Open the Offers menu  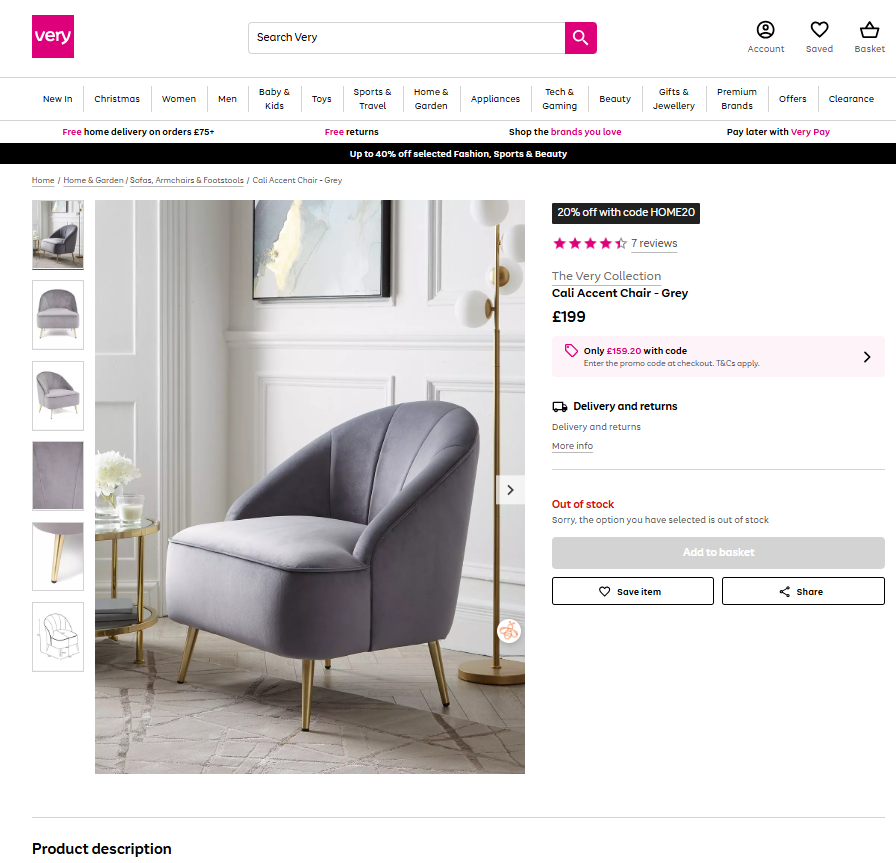(x=793, y=99)
